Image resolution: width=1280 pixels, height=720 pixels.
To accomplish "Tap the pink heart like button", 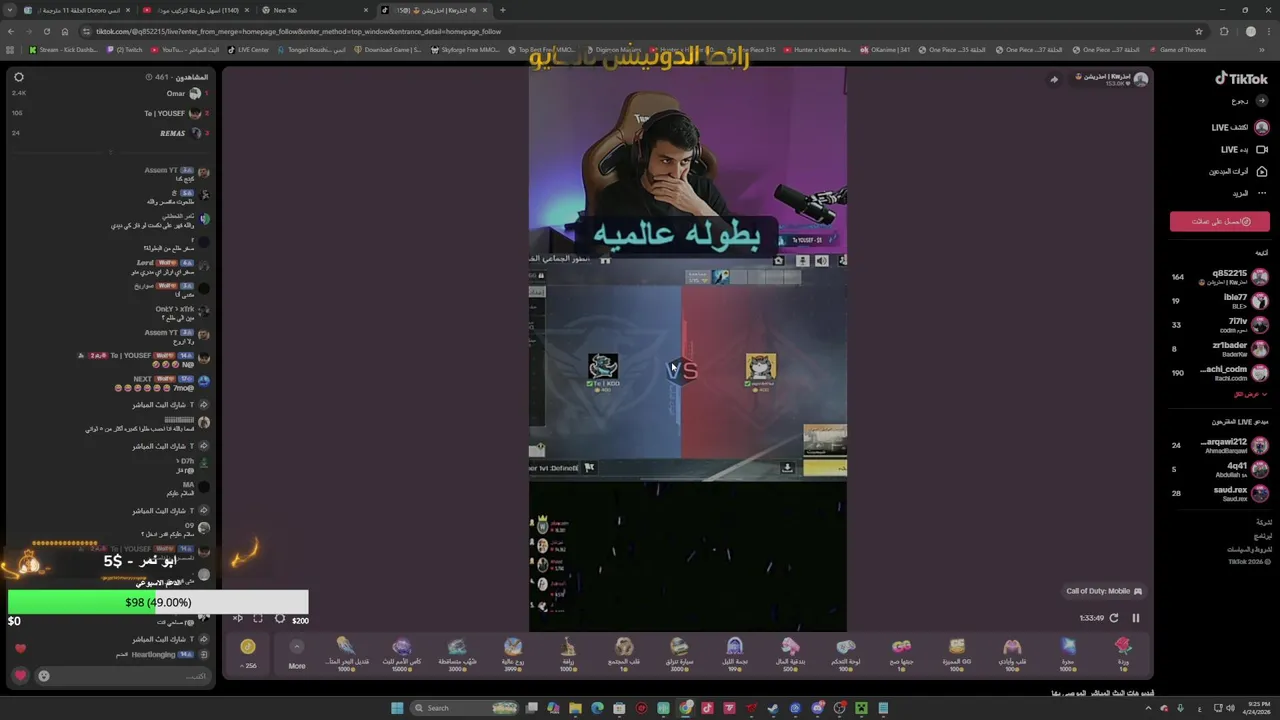I will coord(20,676).
